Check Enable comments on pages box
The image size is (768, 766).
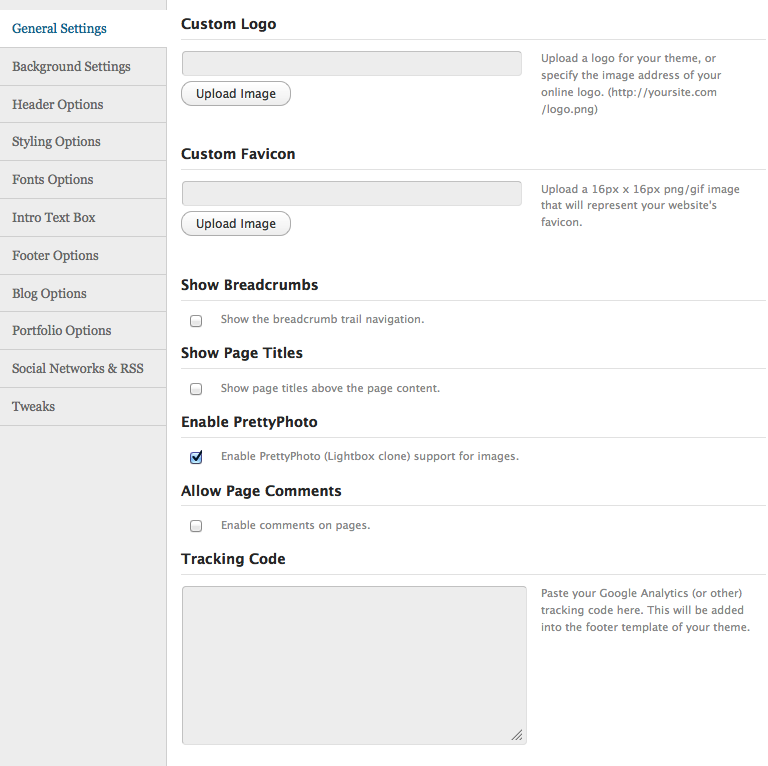click(196, 526)
